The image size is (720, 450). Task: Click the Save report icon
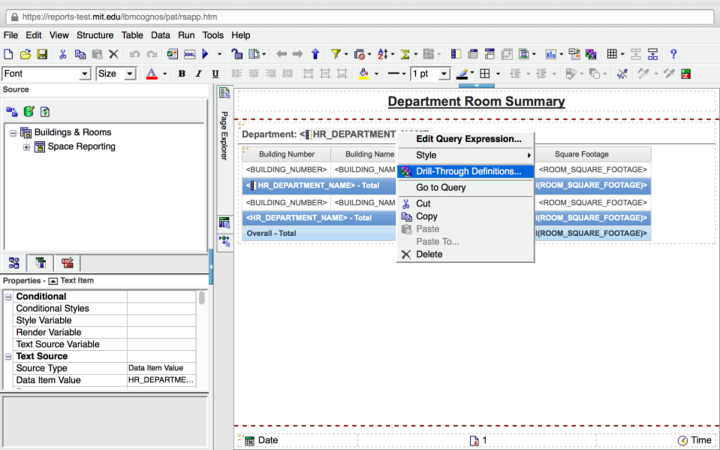pos(43,54)
